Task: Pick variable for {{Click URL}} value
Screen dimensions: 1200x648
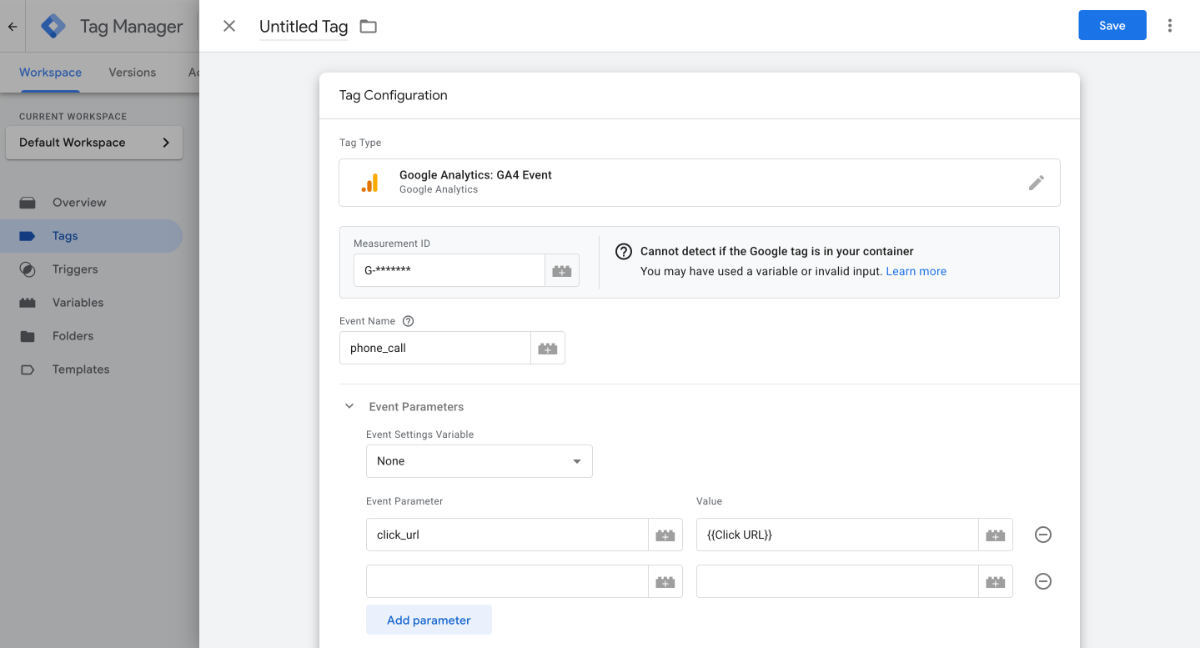Action: 995,535
